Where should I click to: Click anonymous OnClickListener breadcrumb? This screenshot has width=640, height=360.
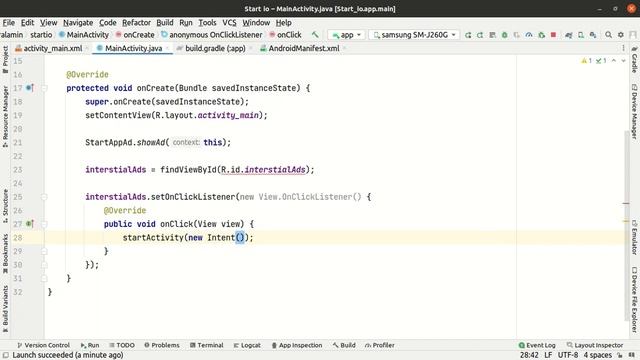click(212, 35)
